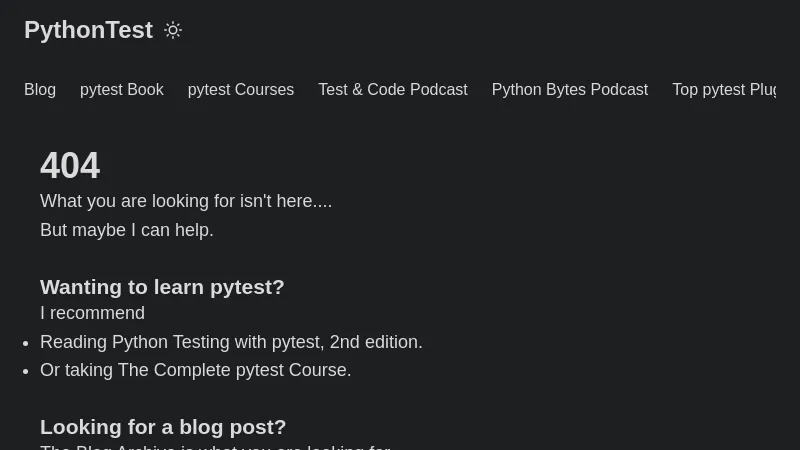Viewport: 800px width, 450px height.
Task: Click the bullet marker beside the Or taking item
Action: tap(25, 371)
